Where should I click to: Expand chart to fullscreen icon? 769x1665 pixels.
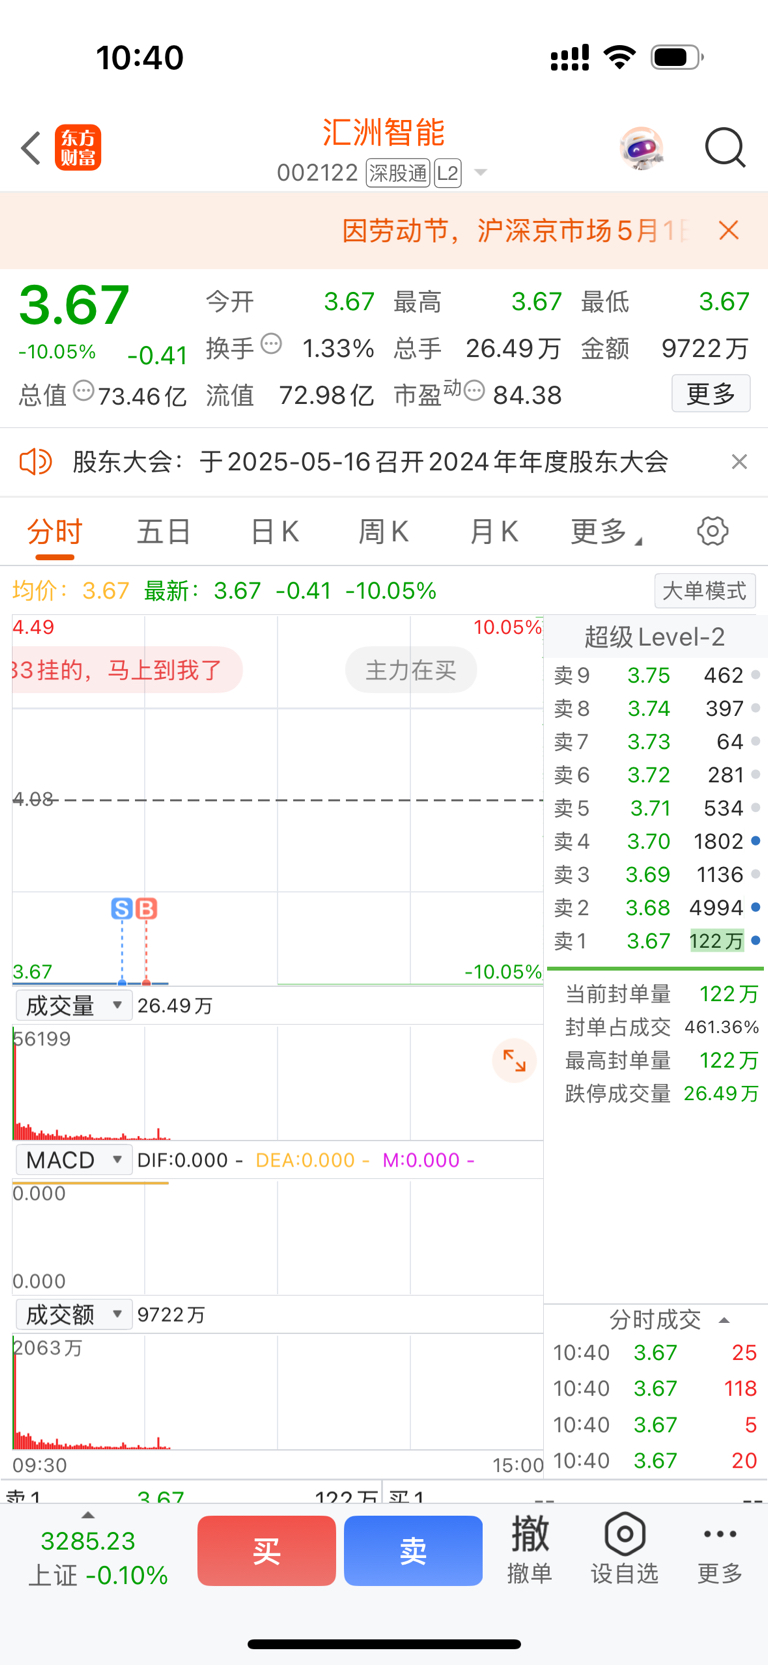[514, 1061]
